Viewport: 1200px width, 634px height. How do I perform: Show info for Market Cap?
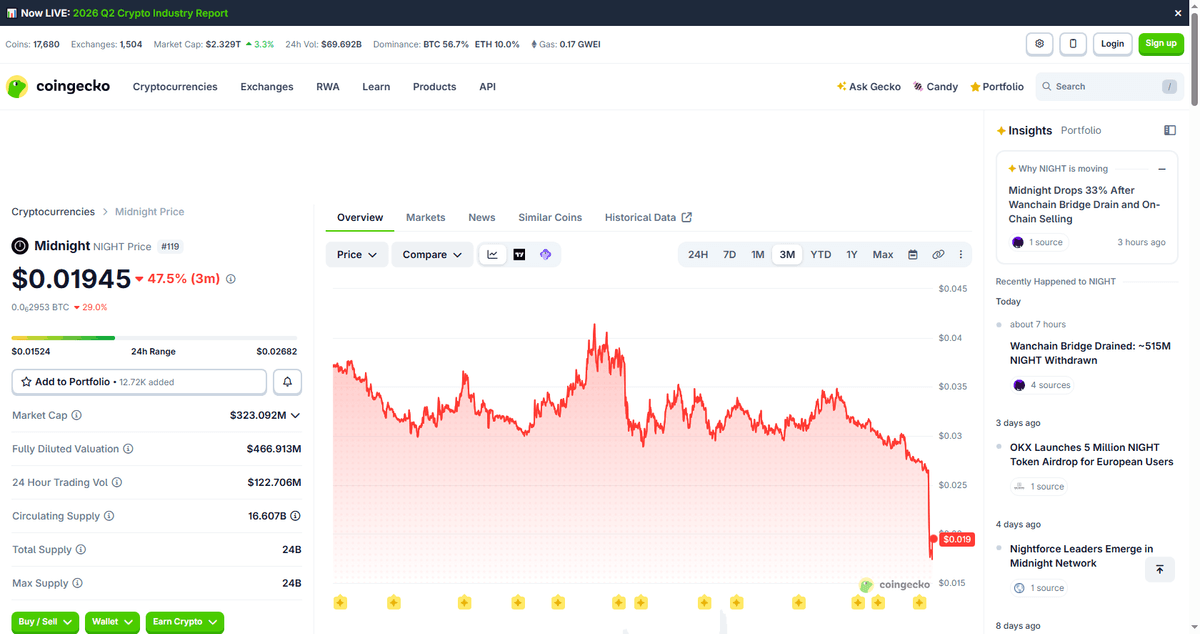[77, 415]
